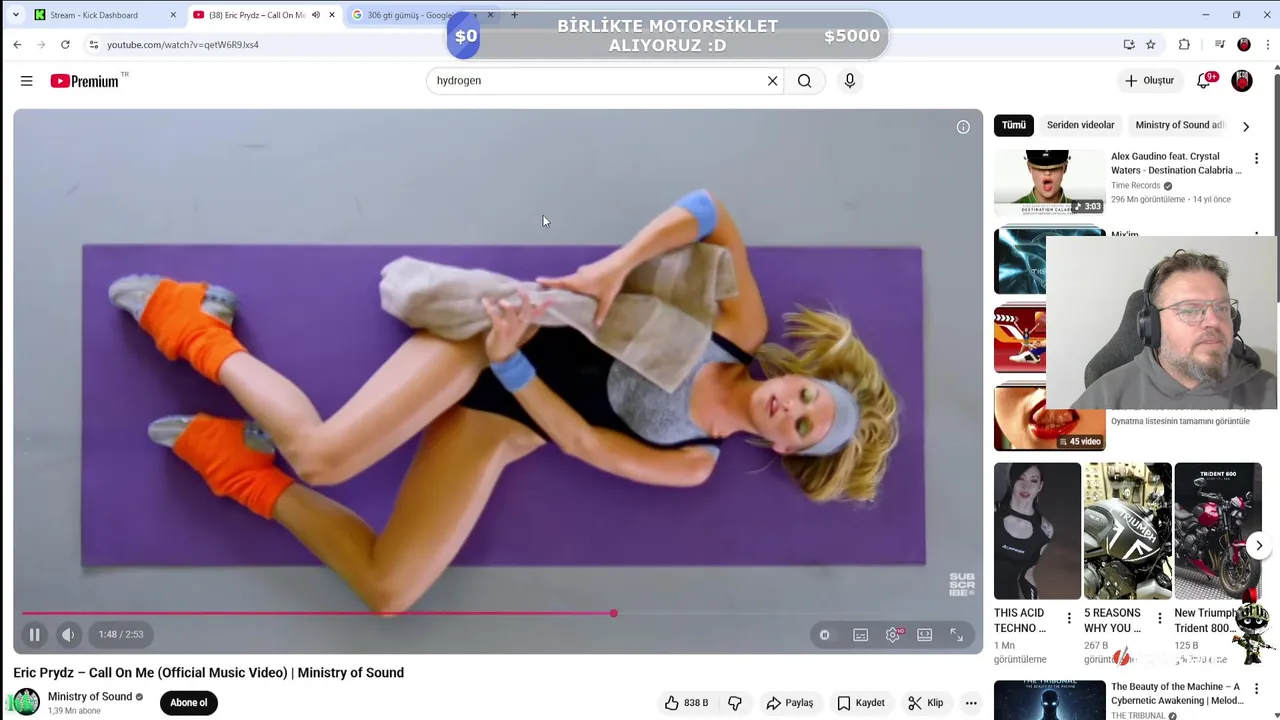Select the Ministry of Sound chip

tap(1180, 125)
